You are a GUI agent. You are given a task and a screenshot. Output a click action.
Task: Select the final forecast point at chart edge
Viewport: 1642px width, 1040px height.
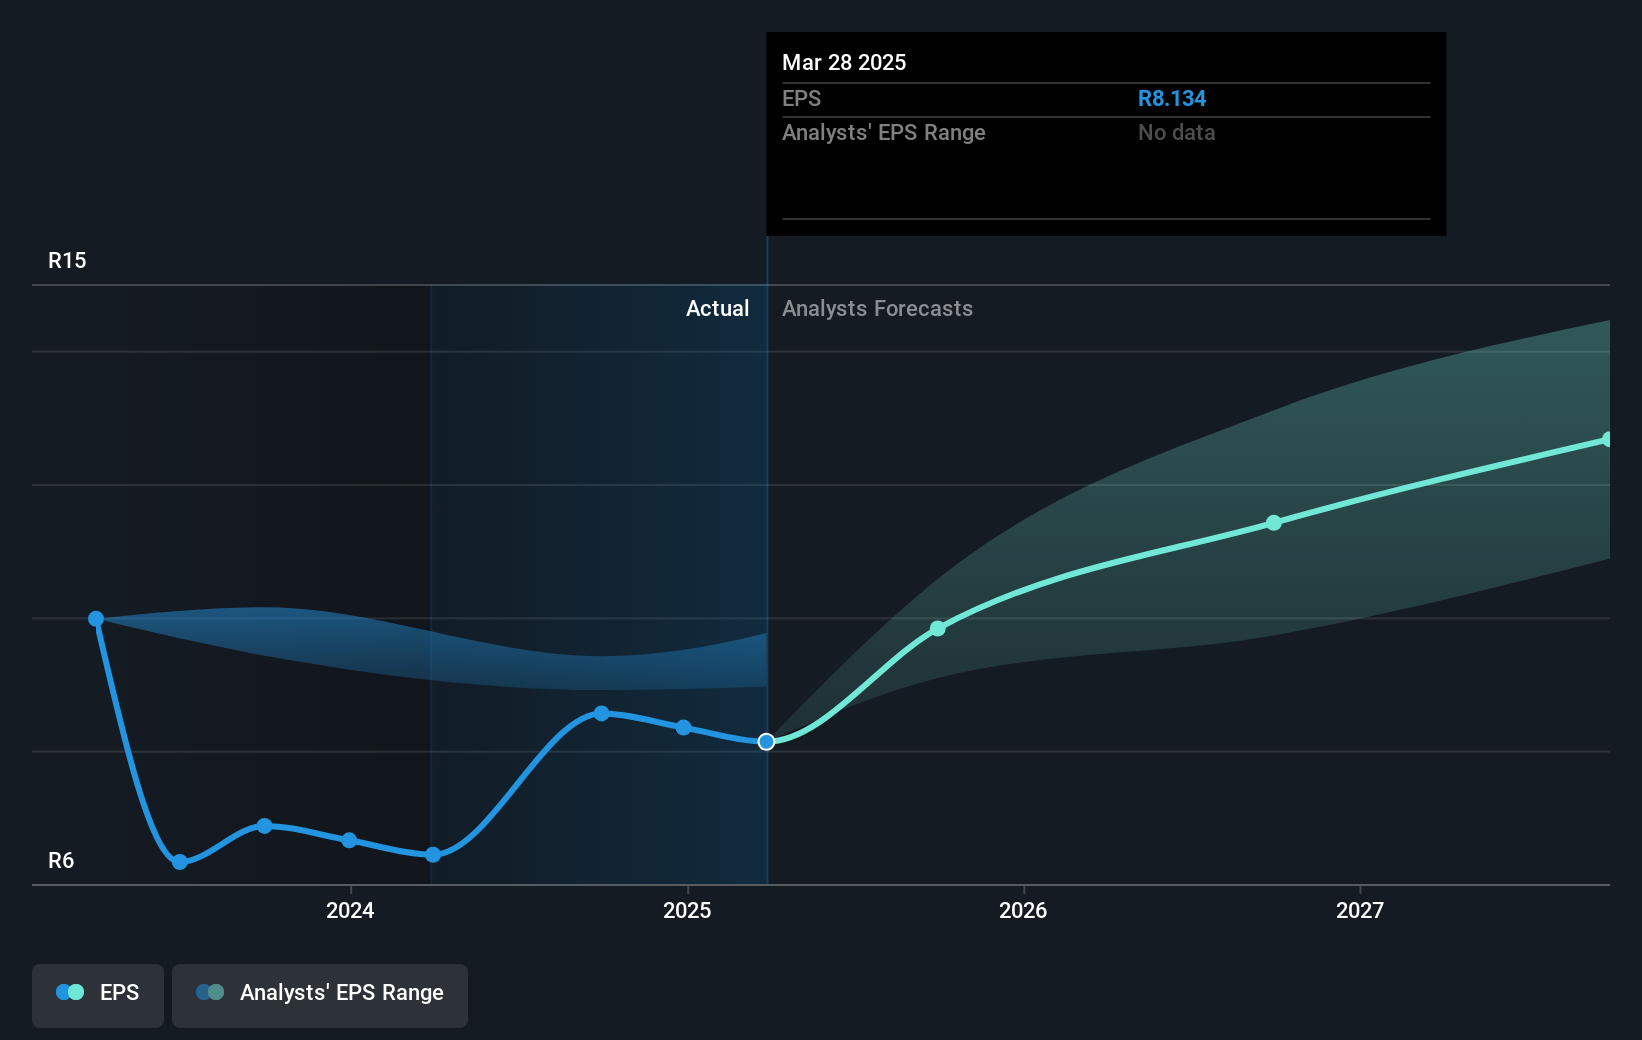click(x=1607, y=438)
